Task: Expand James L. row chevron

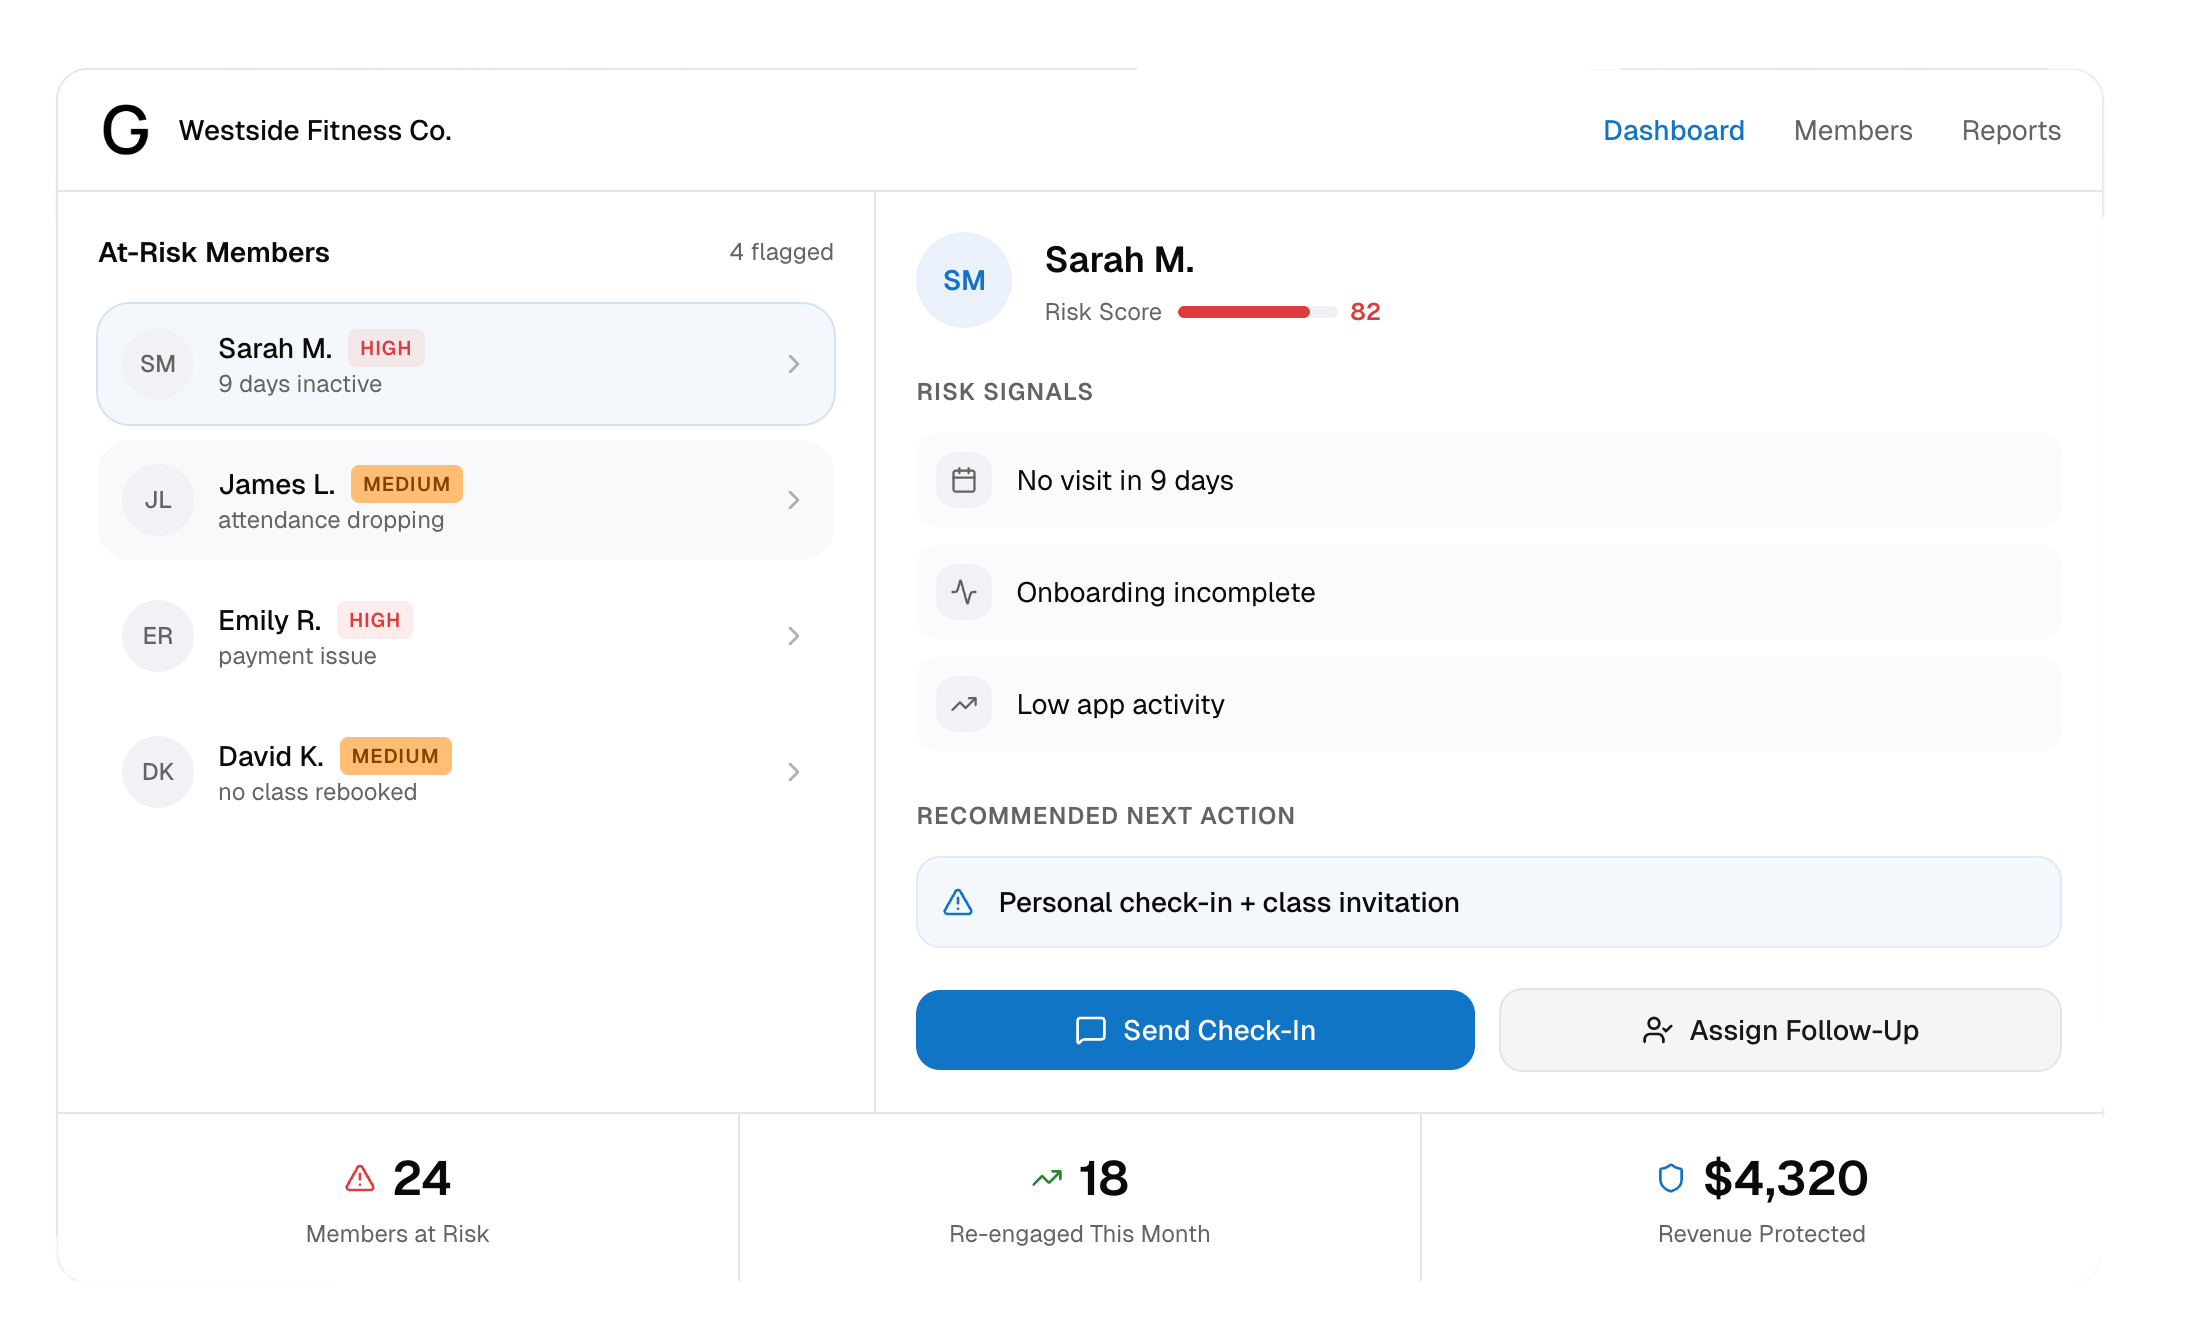Action: click(x=793, y=500)
